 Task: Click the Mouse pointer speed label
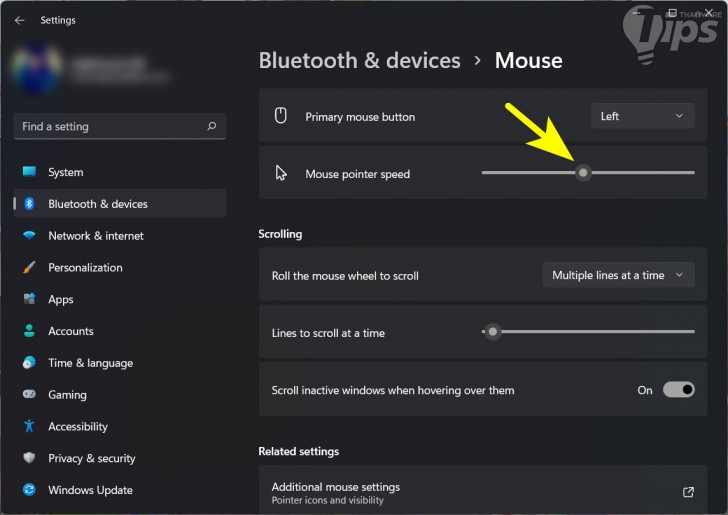(x=358, y=174)
